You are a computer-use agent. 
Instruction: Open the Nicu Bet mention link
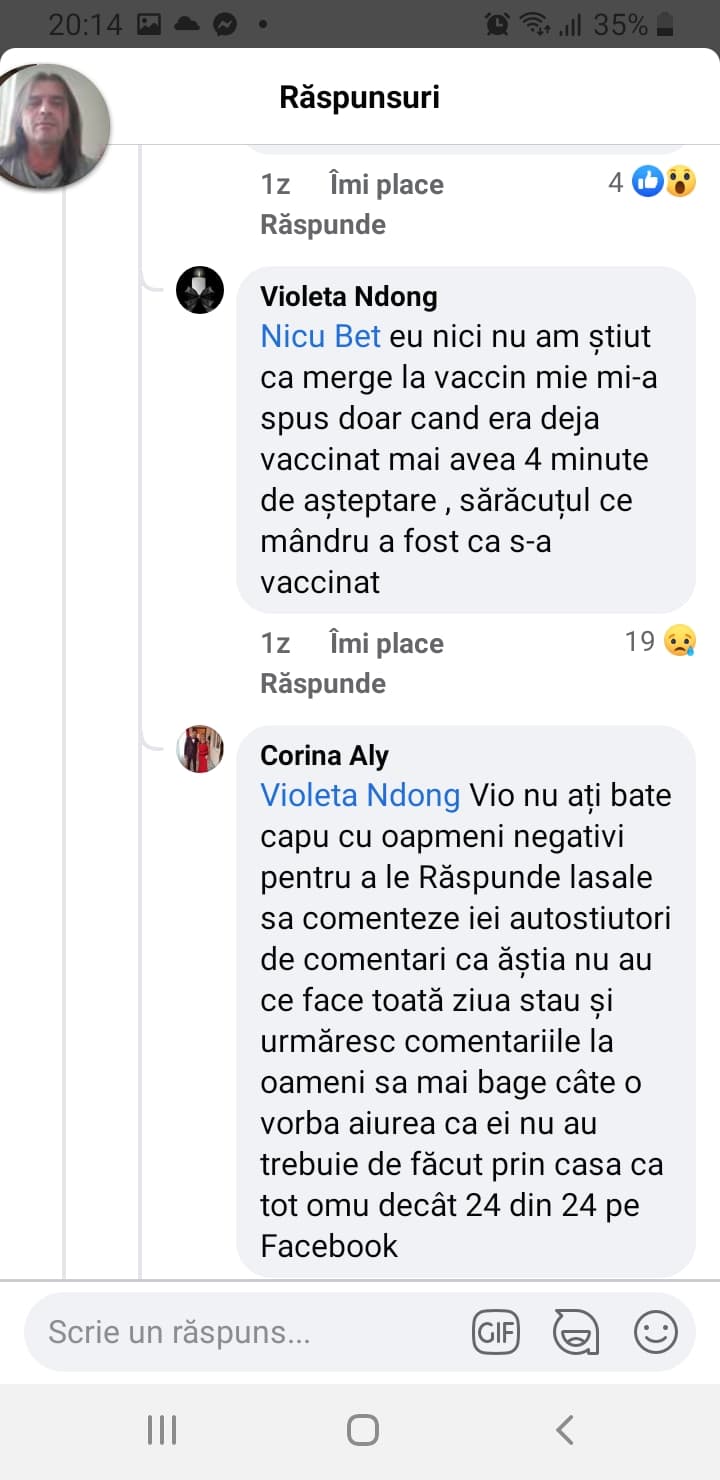click(320, 336)
